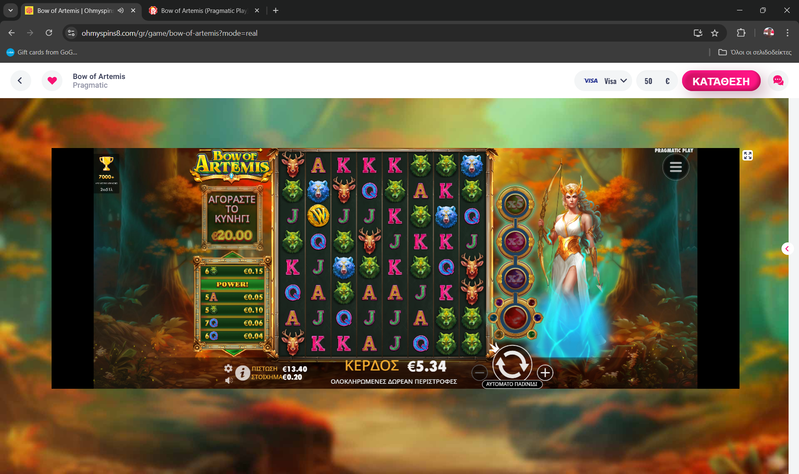Click the Bow of Artemis game logo

point(232,165)
